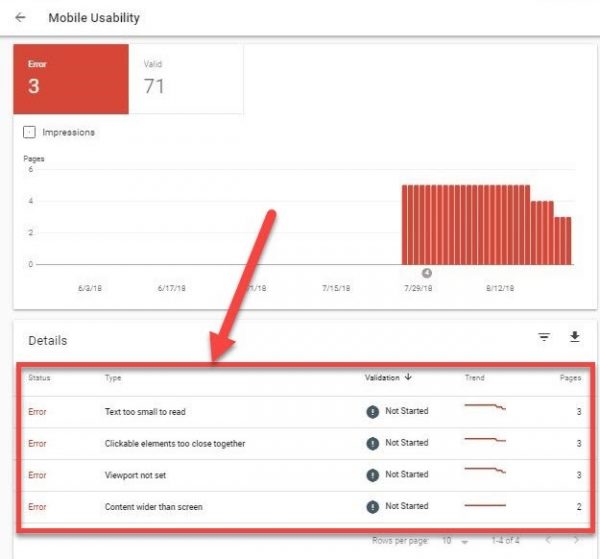Screen dimensions: 600x559
Task: Click Not Started icon for Viewport not set
Action: click(372, 475)
